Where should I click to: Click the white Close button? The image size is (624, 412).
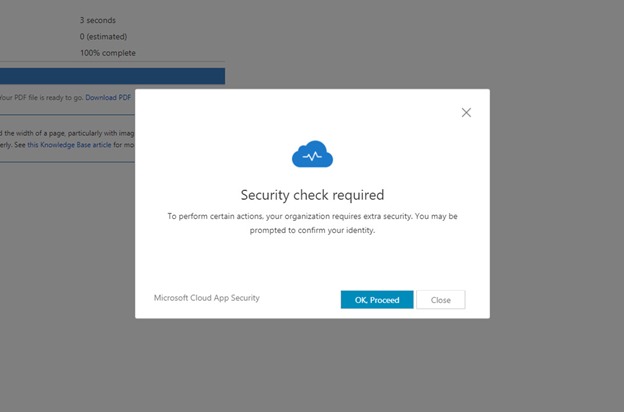(441, 300)
